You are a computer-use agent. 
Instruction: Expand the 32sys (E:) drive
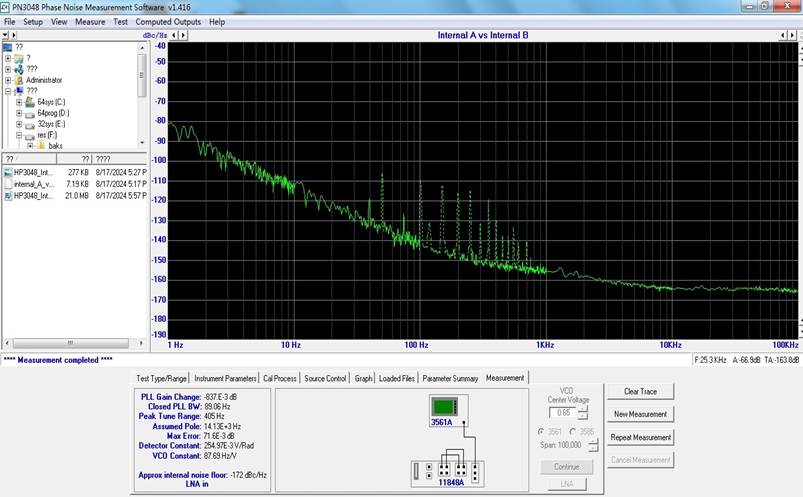point(19,125)
